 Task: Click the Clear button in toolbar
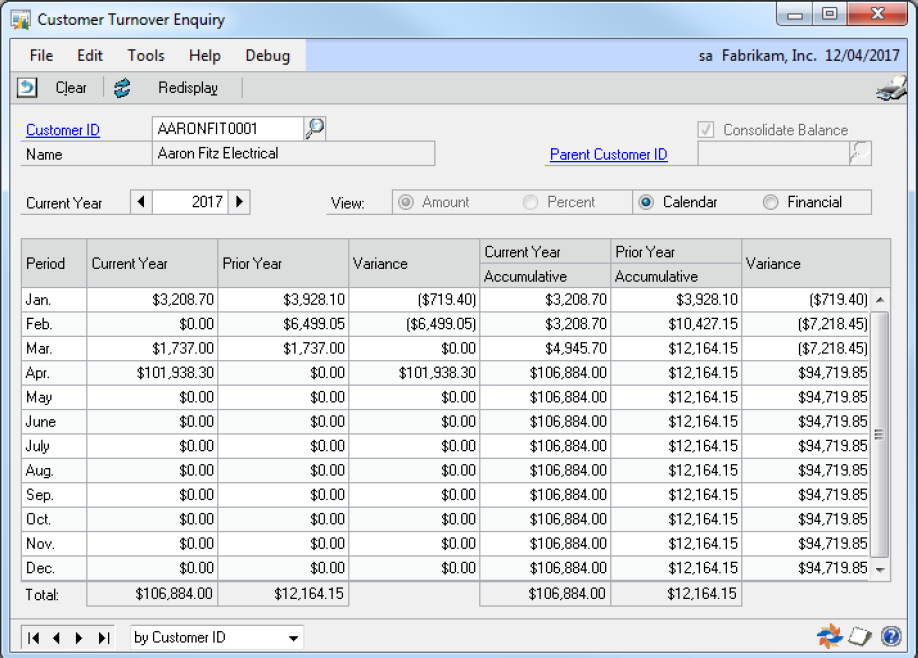[x=71, y=88]
